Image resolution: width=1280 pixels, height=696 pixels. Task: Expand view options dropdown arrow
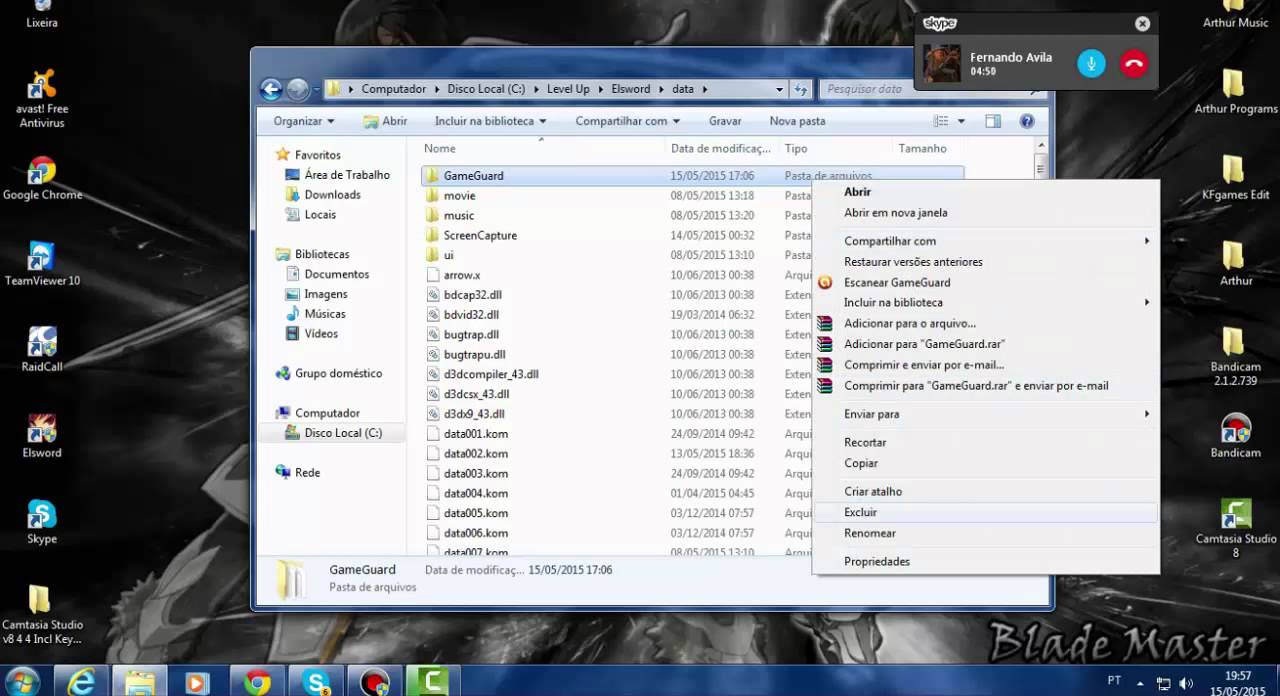tap(961, 121)
